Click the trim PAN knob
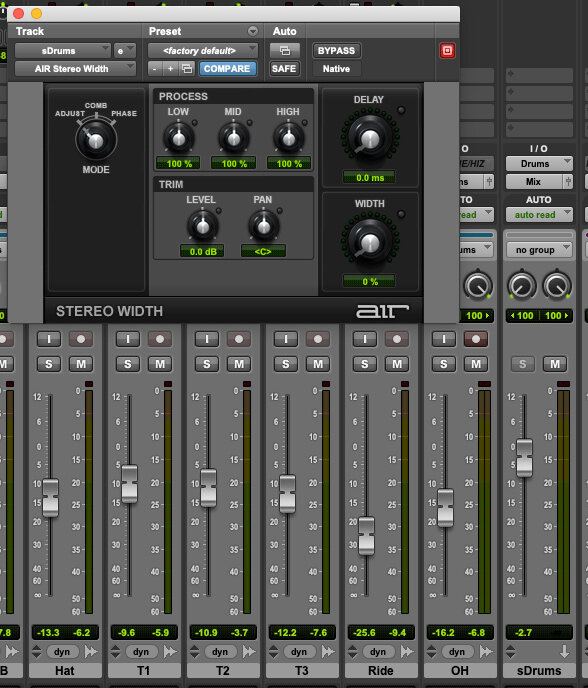 click(263, 226)
